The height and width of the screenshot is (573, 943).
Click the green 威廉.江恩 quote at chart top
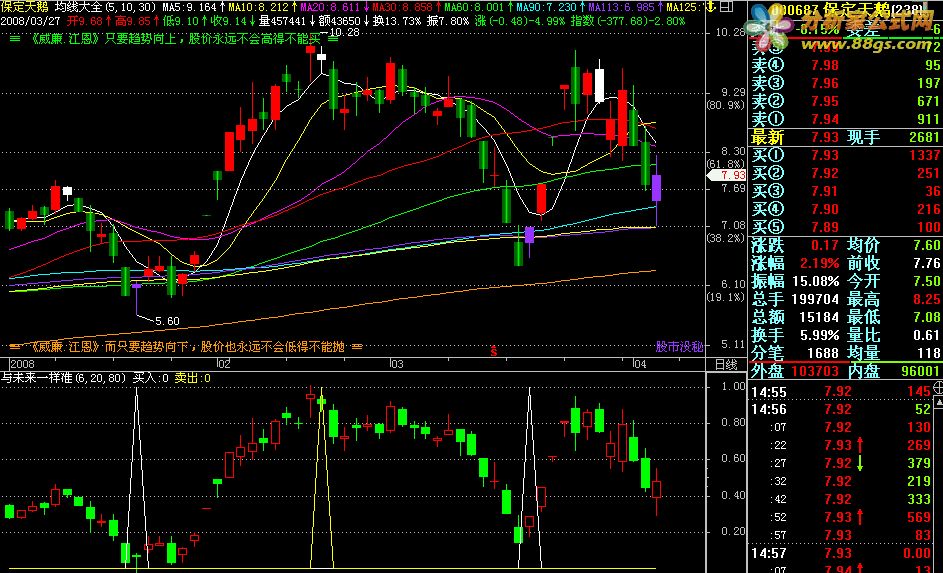point(174,39)
